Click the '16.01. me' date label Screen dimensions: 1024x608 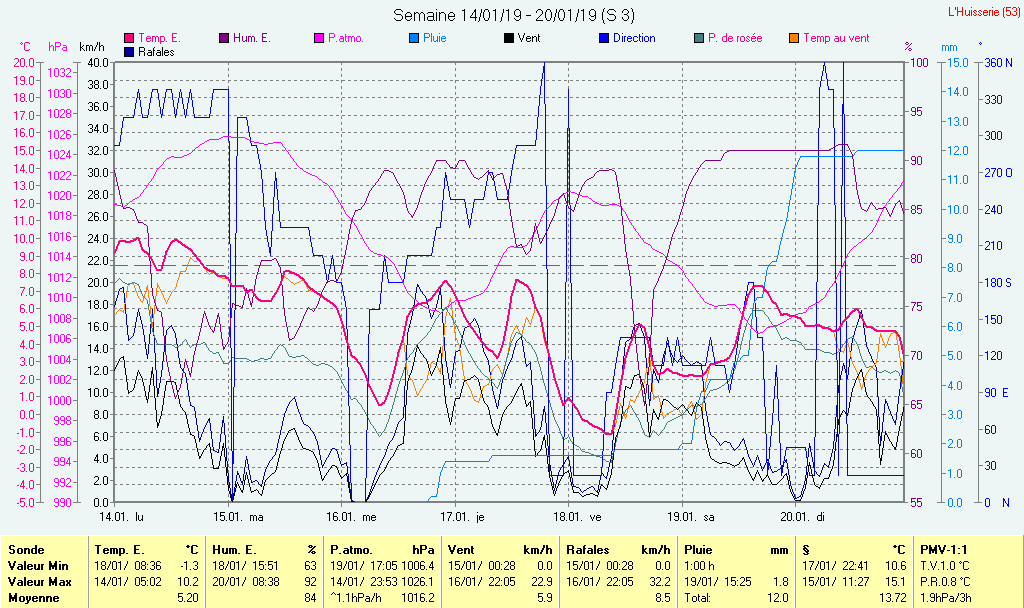(x=351, y=517)
